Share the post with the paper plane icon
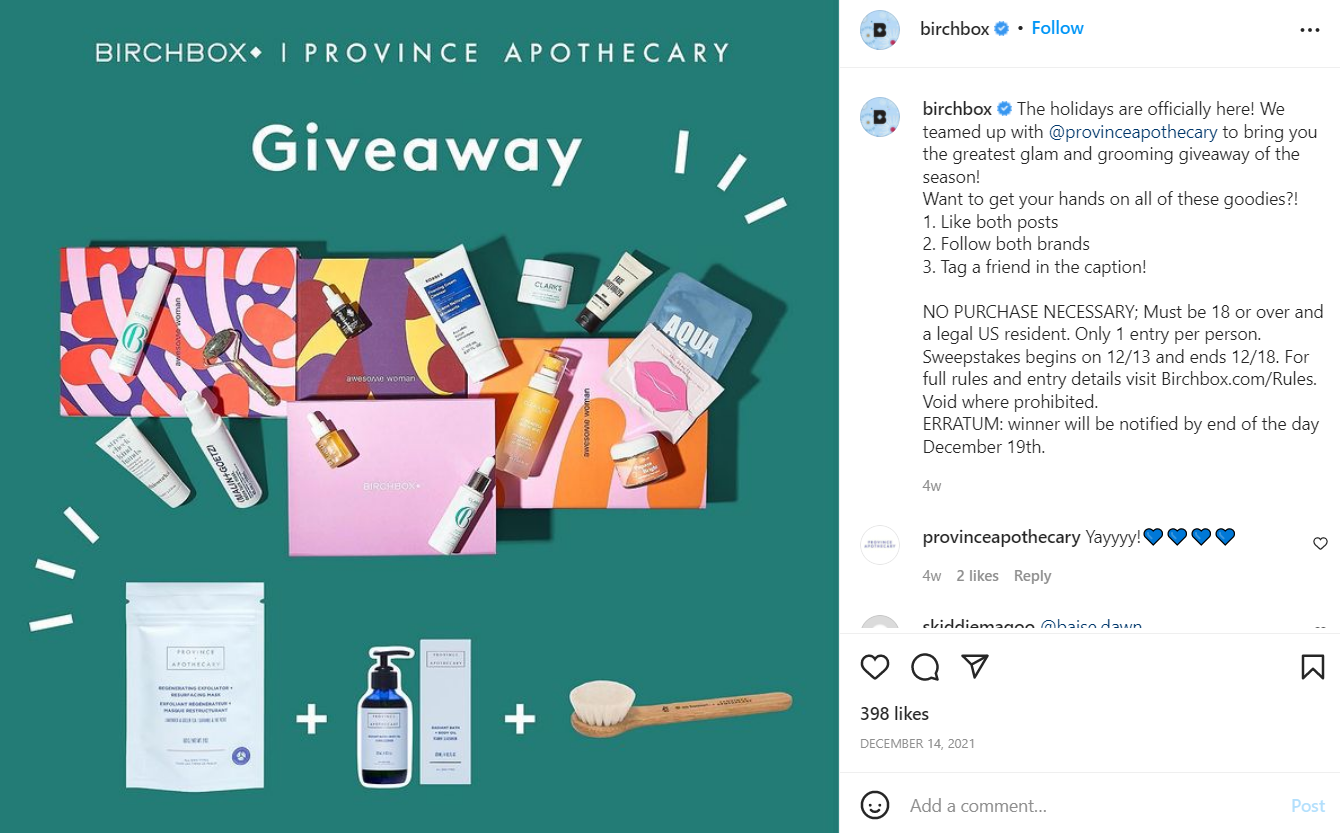Image resolution: width=1340 pixels, height=833 pixels. (975, 667)
